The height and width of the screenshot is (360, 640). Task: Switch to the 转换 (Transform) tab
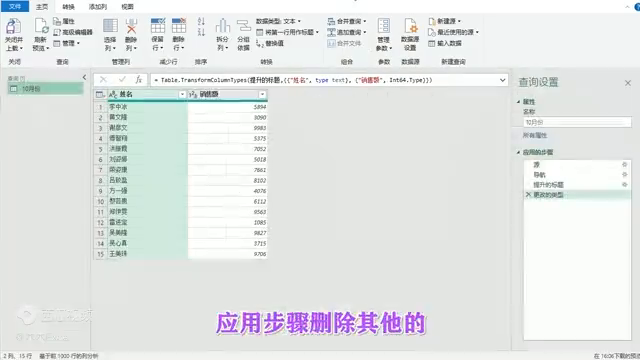coord(69,7)
